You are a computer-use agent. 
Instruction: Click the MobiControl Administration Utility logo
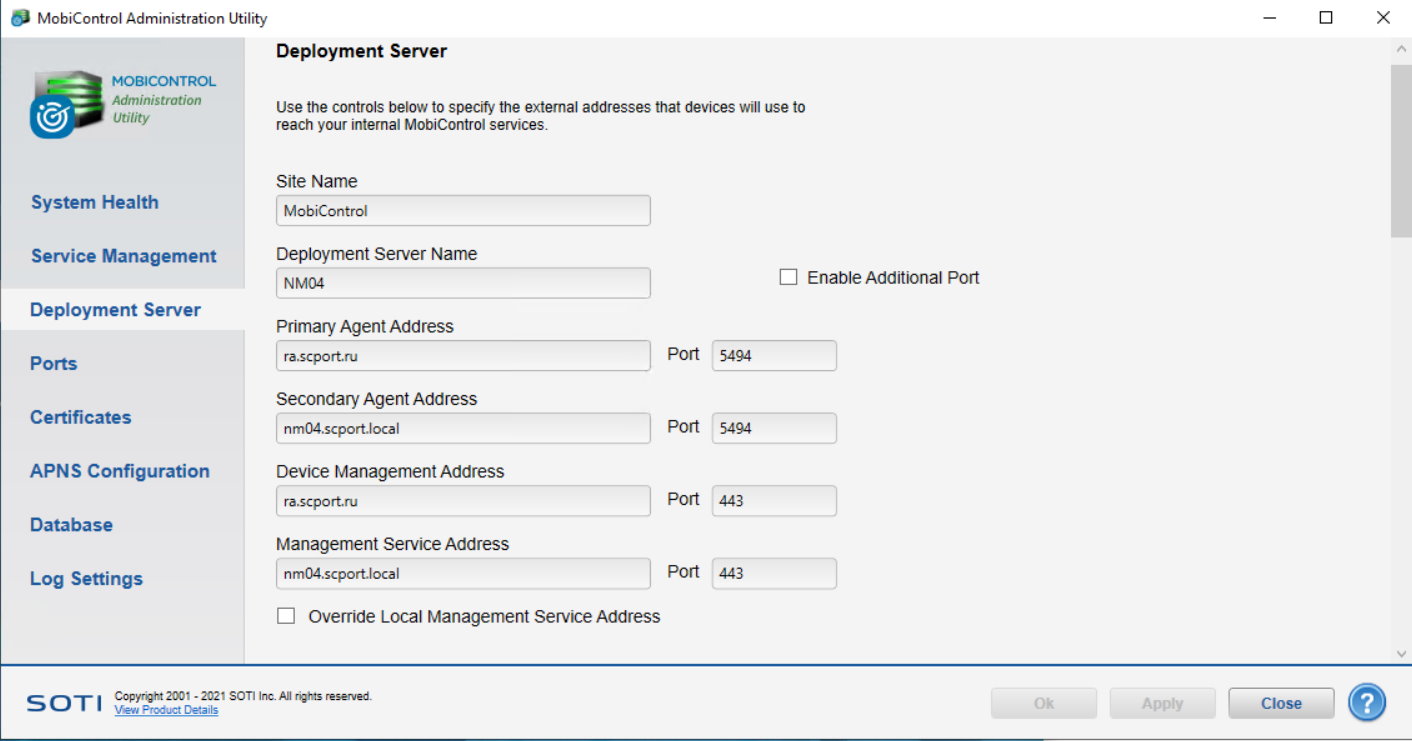coord(123,101)
